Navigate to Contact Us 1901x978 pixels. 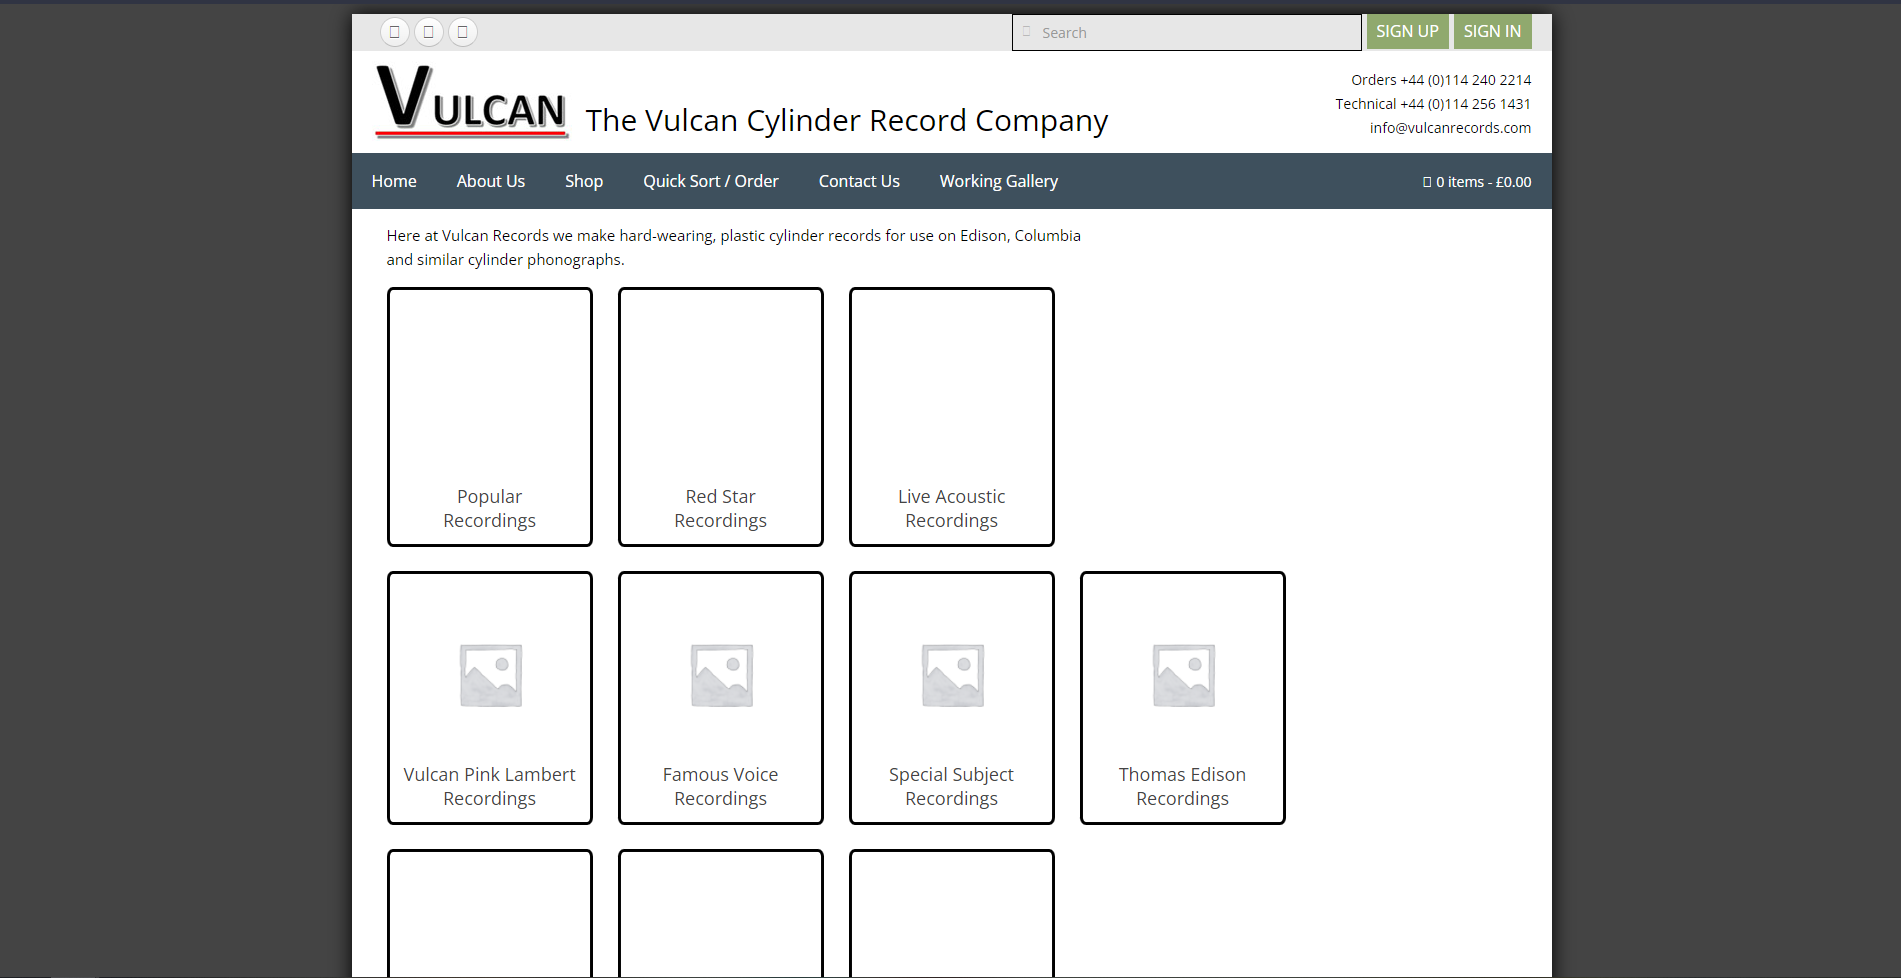(x=859, y=181)
